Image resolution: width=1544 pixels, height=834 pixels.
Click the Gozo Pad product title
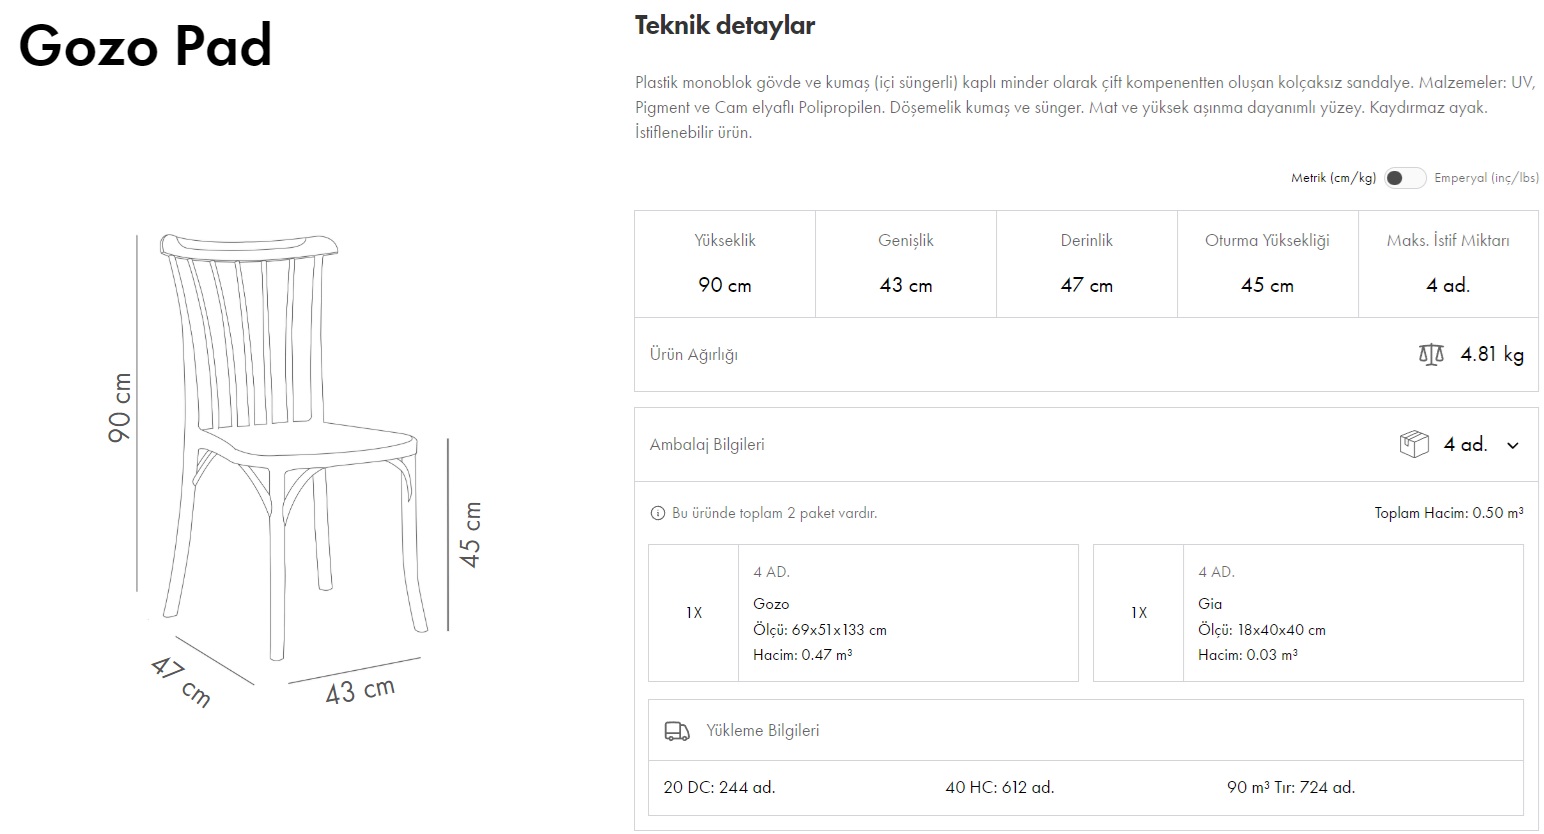(146, 45)
